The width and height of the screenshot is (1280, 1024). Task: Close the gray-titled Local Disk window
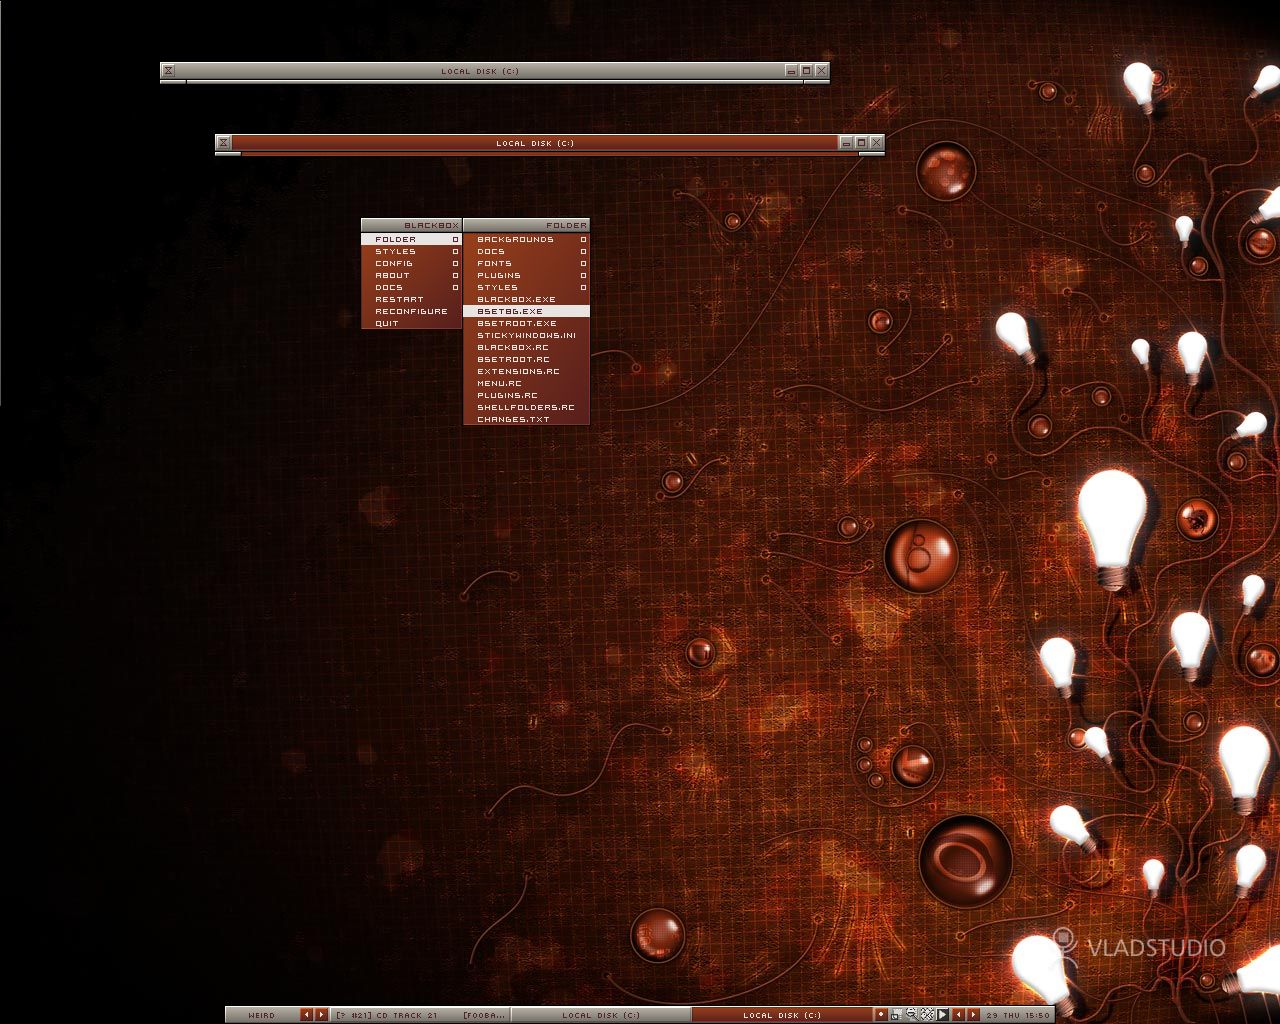tap(821, 71)
